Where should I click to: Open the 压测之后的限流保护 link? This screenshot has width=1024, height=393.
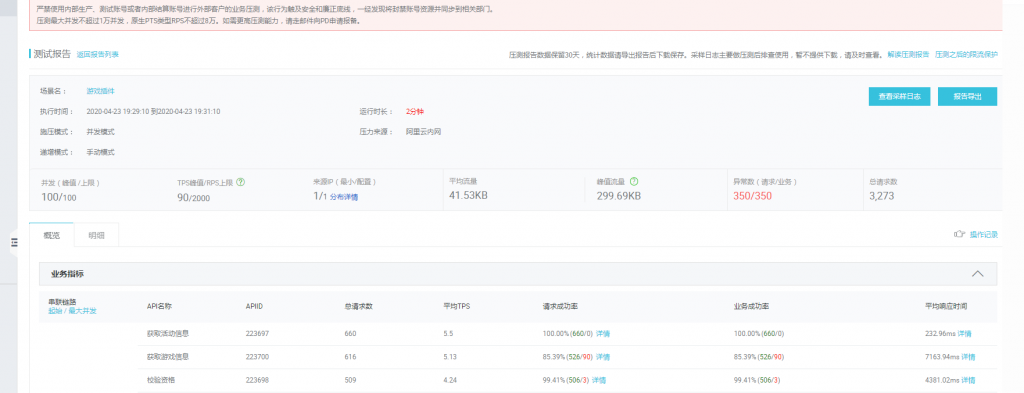(967, 55)
